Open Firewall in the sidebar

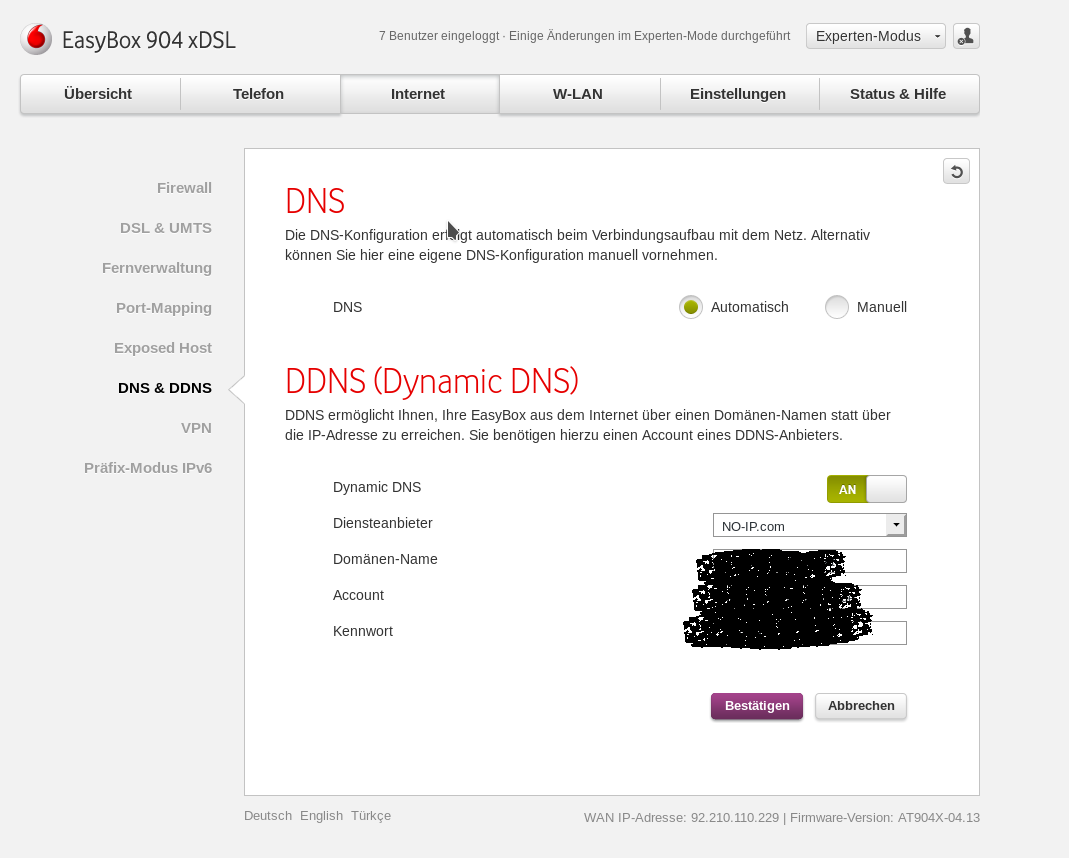pos(184,188)
